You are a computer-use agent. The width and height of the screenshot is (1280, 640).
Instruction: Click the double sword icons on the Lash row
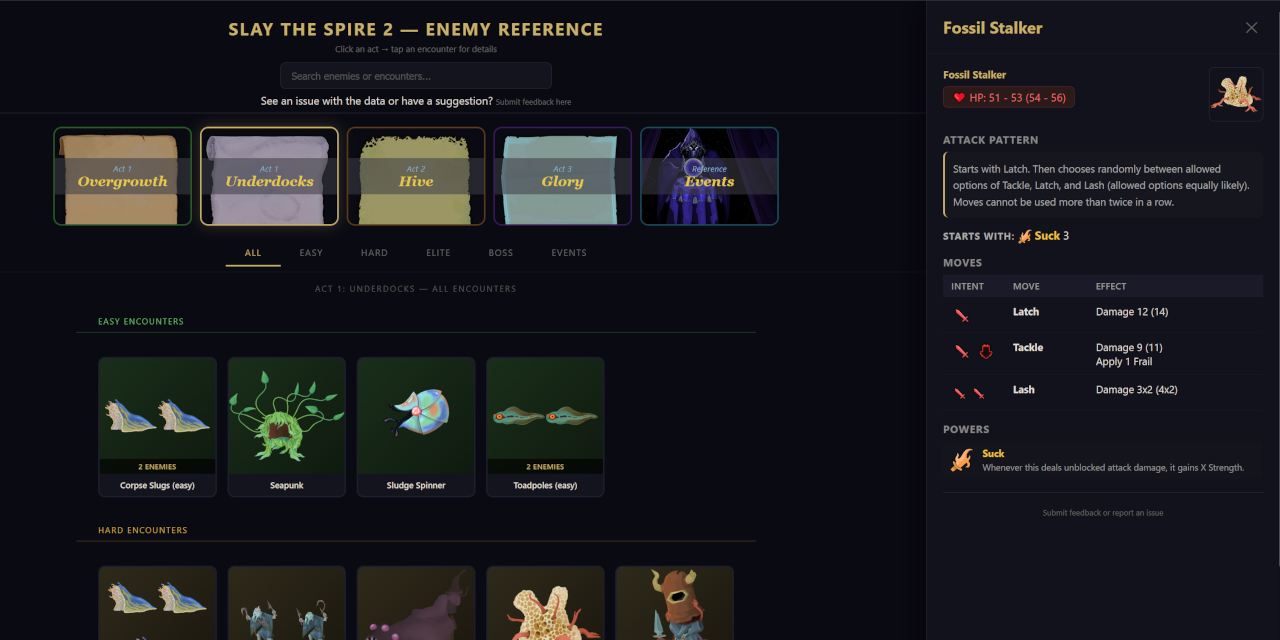(967, 394)
